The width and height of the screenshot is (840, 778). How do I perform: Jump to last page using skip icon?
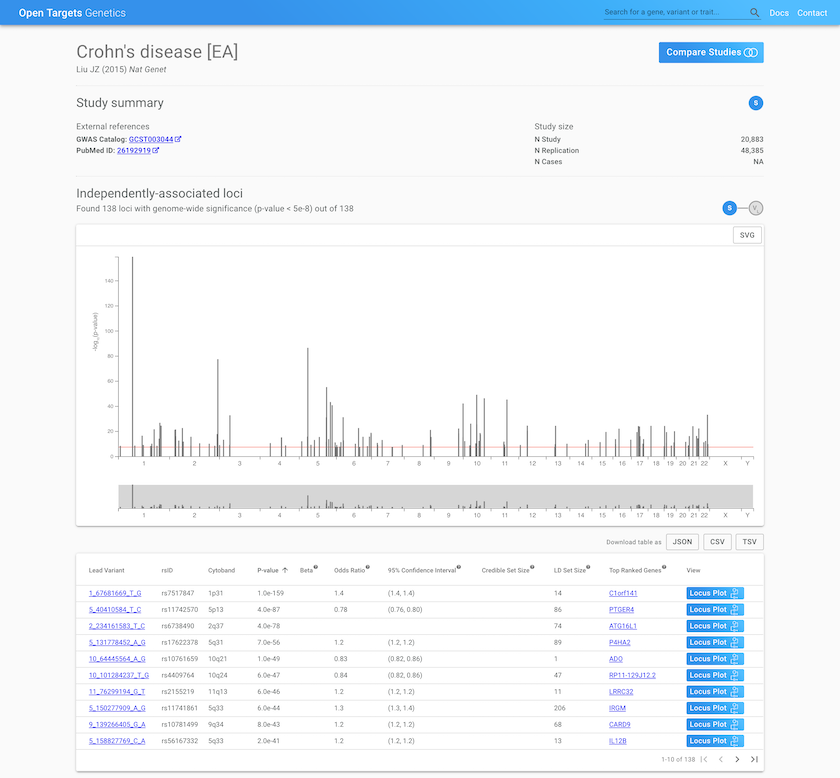click(x=753, y=759)
